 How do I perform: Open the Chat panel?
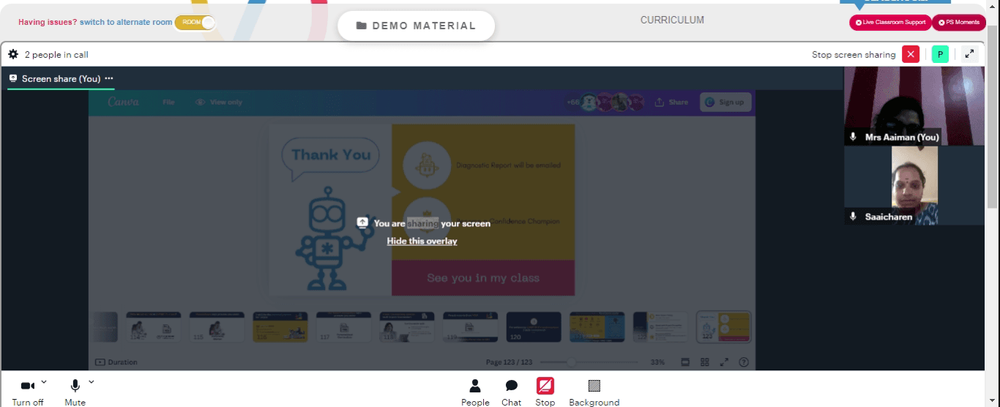[x=511, y=392]
